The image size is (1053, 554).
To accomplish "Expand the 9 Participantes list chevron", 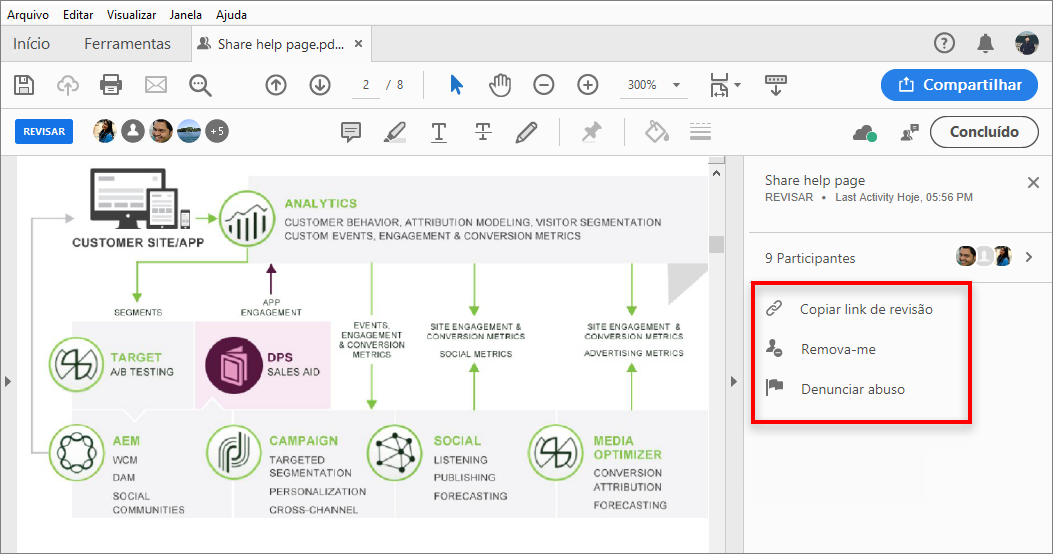I will coord(1029,257).
